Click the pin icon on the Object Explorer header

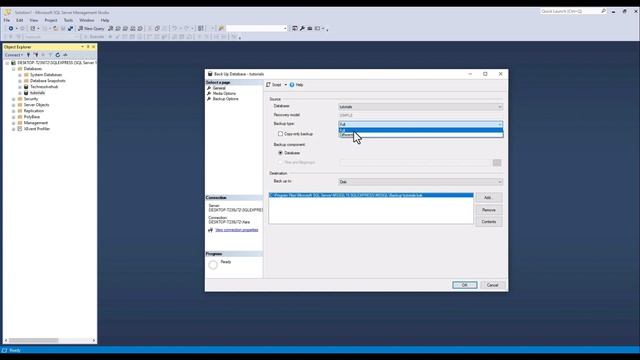[88, 47]
